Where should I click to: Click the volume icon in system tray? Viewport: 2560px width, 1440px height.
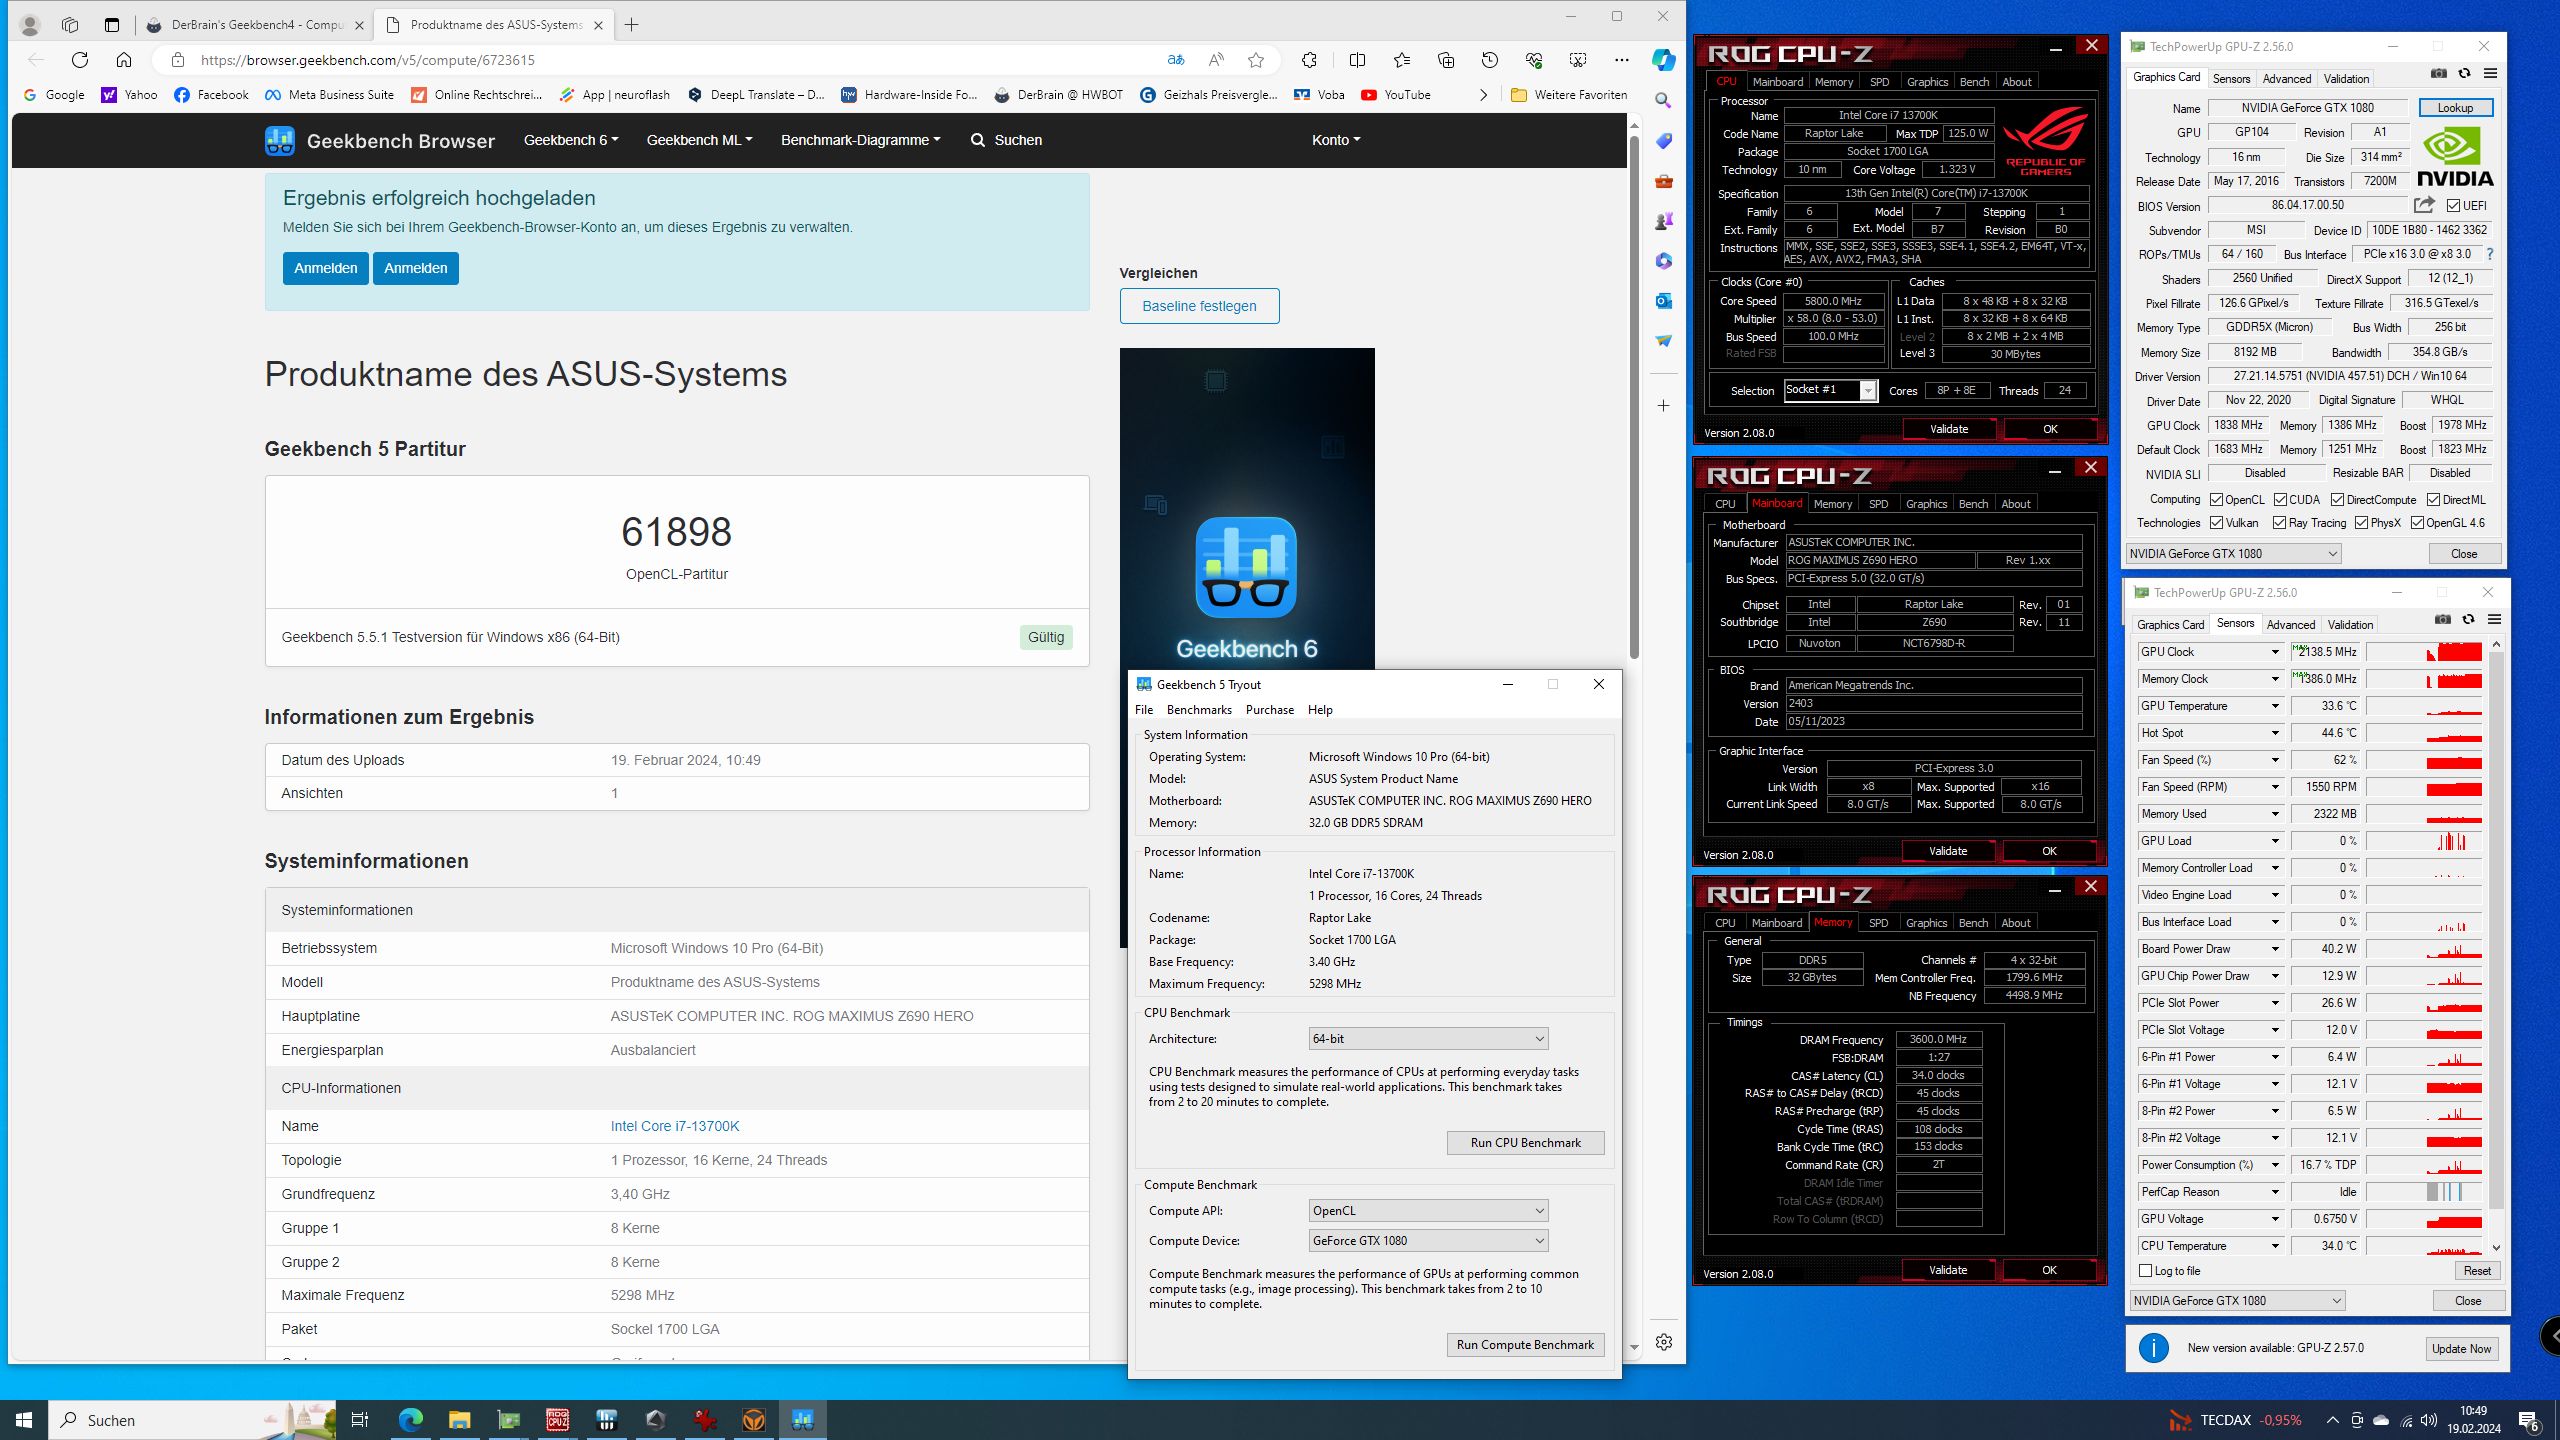coord(2429,1420)
